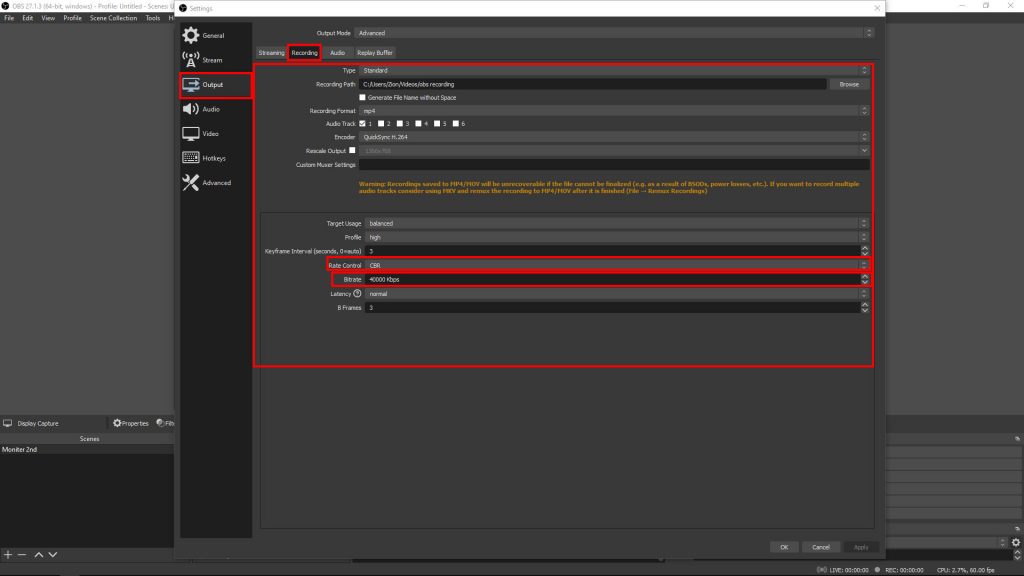Toggle Generate File Name without Space checkbox

[x=362, y=97]
